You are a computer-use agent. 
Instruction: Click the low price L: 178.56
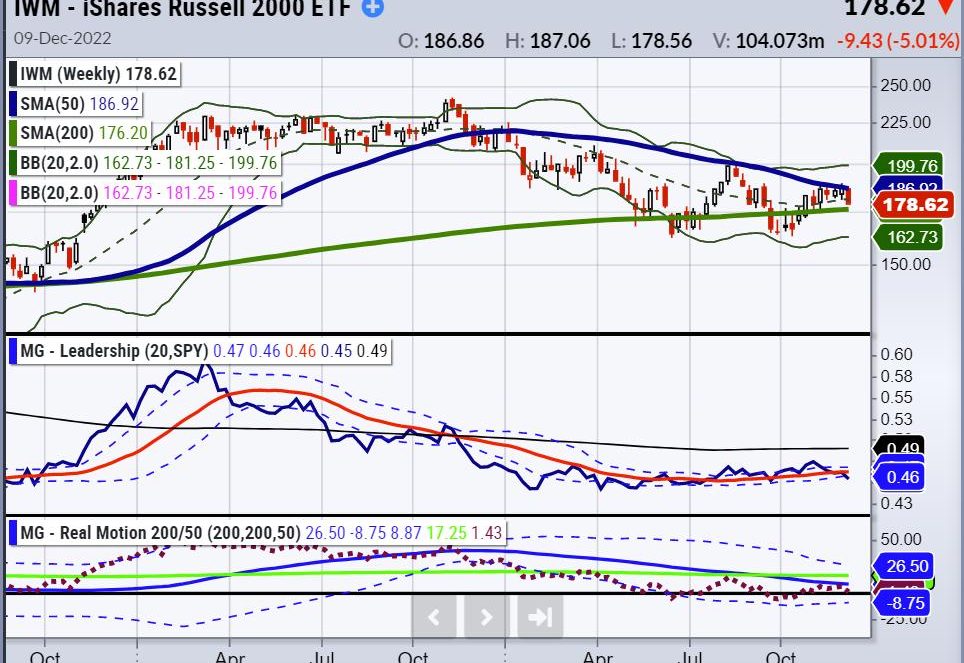pos(651,41)
